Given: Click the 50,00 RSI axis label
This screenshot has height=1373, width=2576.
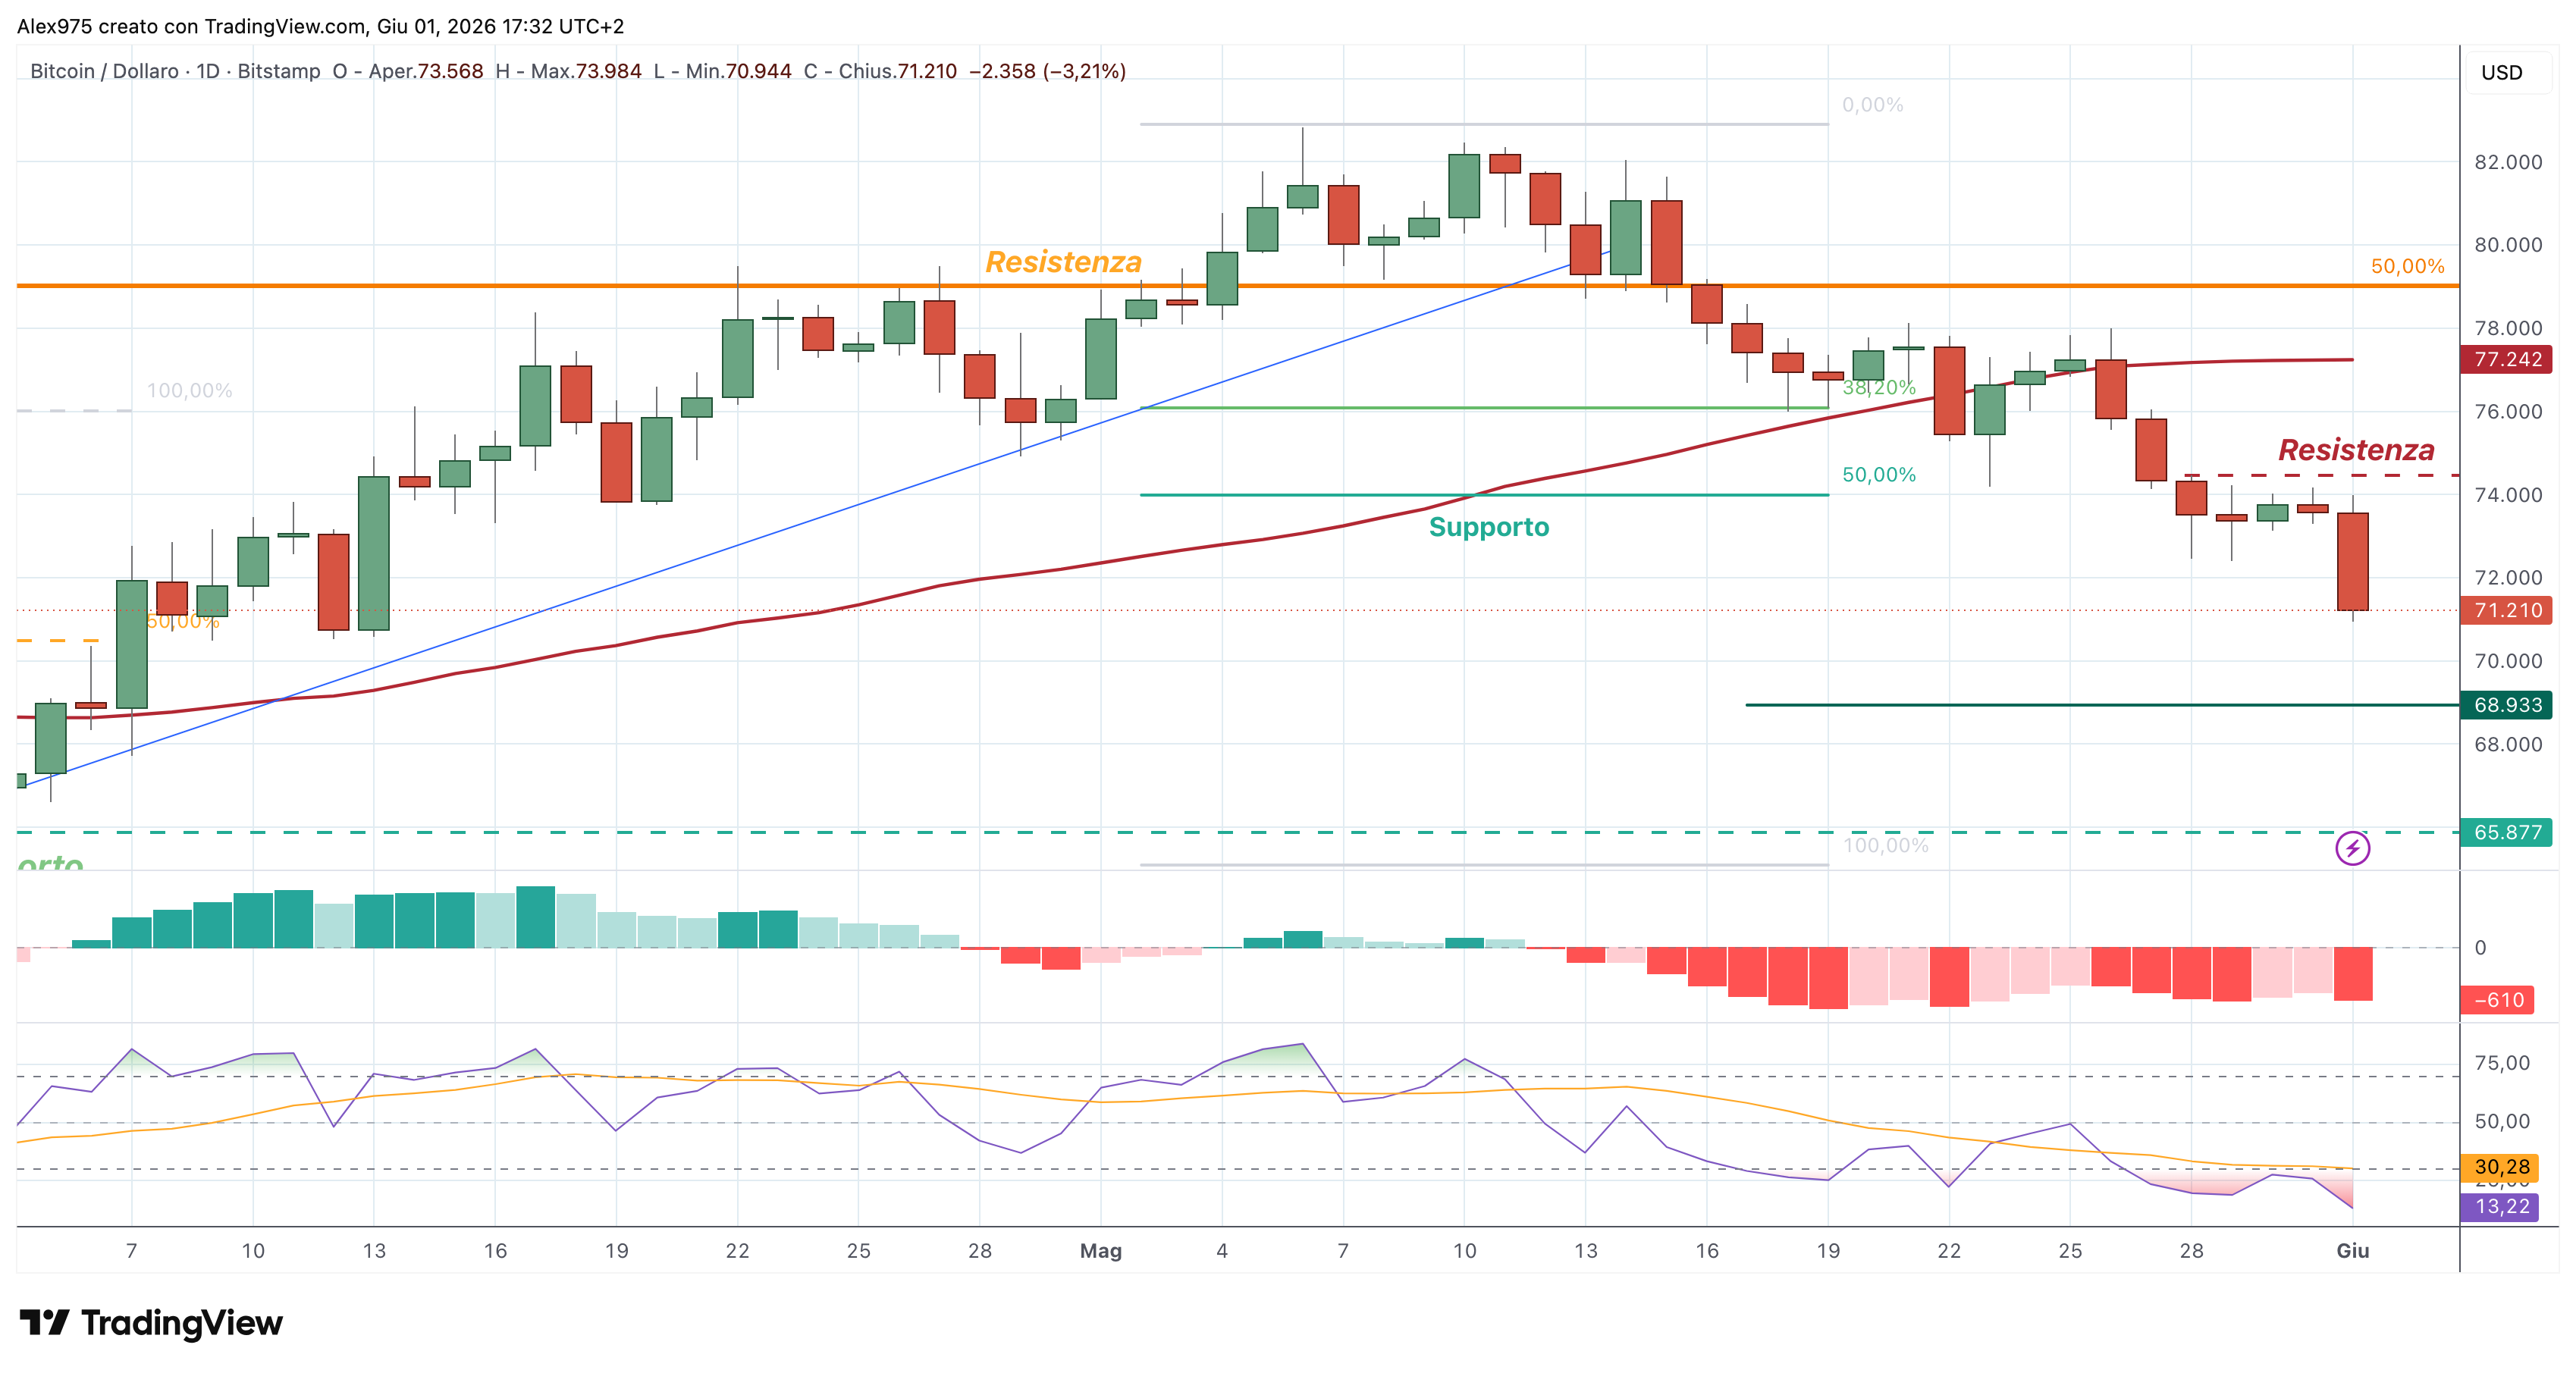Looking at the screenshot, I should coord(2501,1121).
